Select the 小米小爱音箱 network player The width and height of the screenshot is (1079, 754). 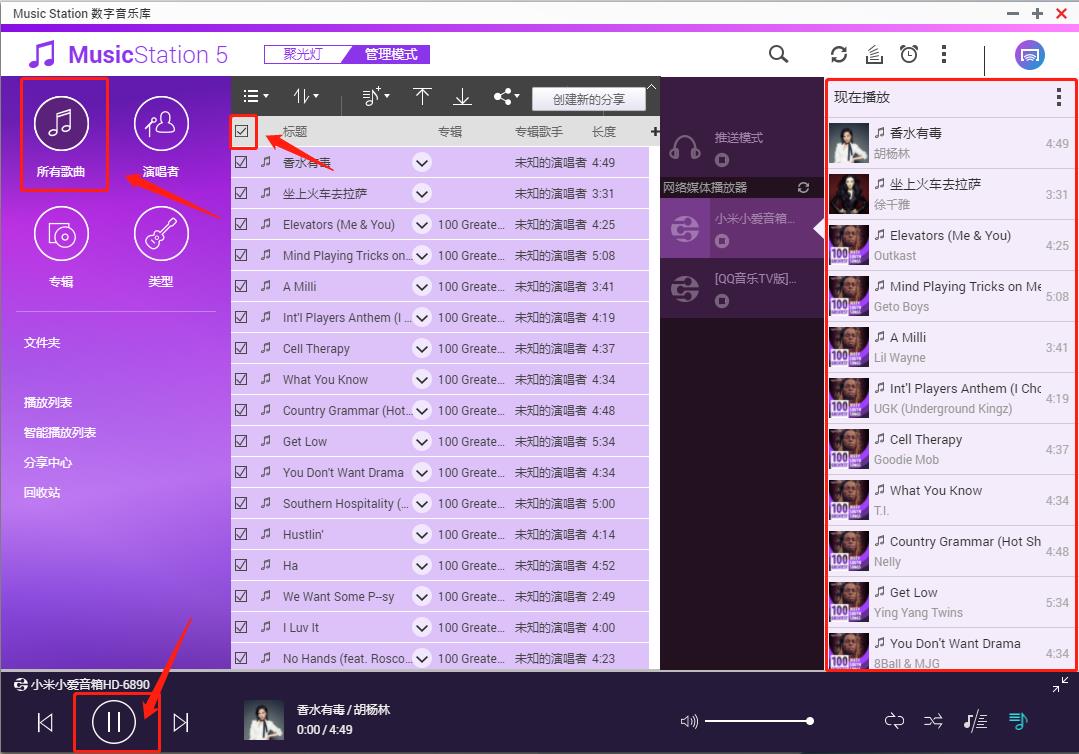(742, 228)
